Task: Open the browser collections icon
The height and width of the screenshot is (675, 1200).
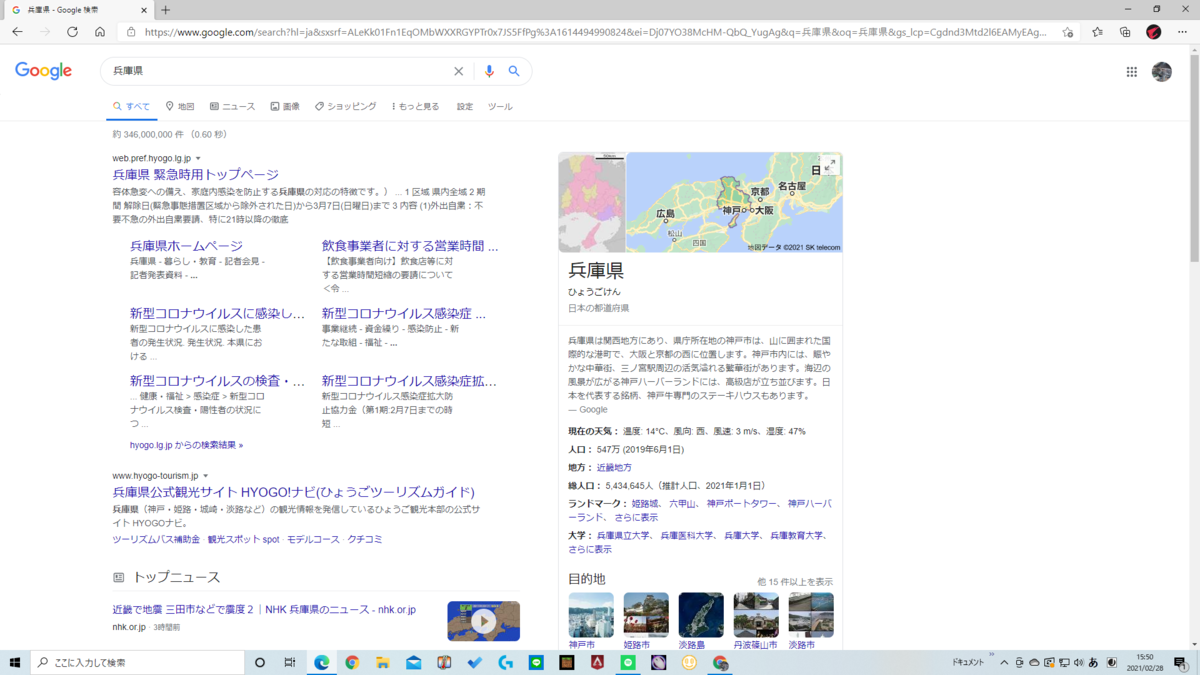Action: tap(1125, 32)
